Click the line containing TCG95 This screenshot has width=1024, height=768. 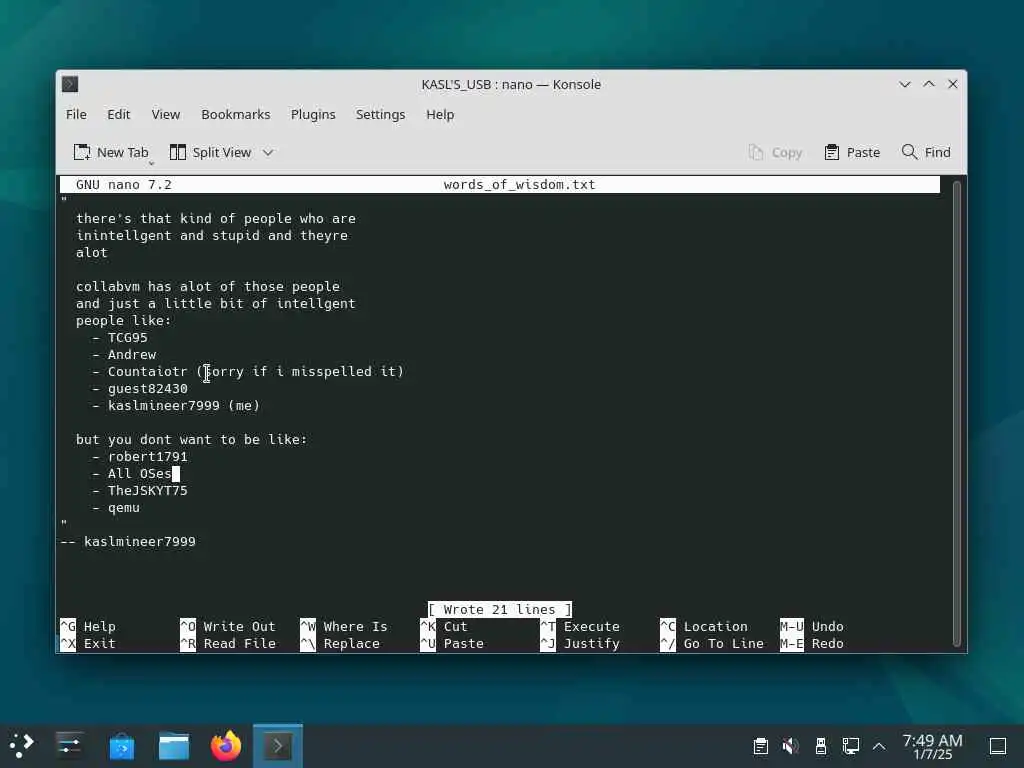point(120,338)
